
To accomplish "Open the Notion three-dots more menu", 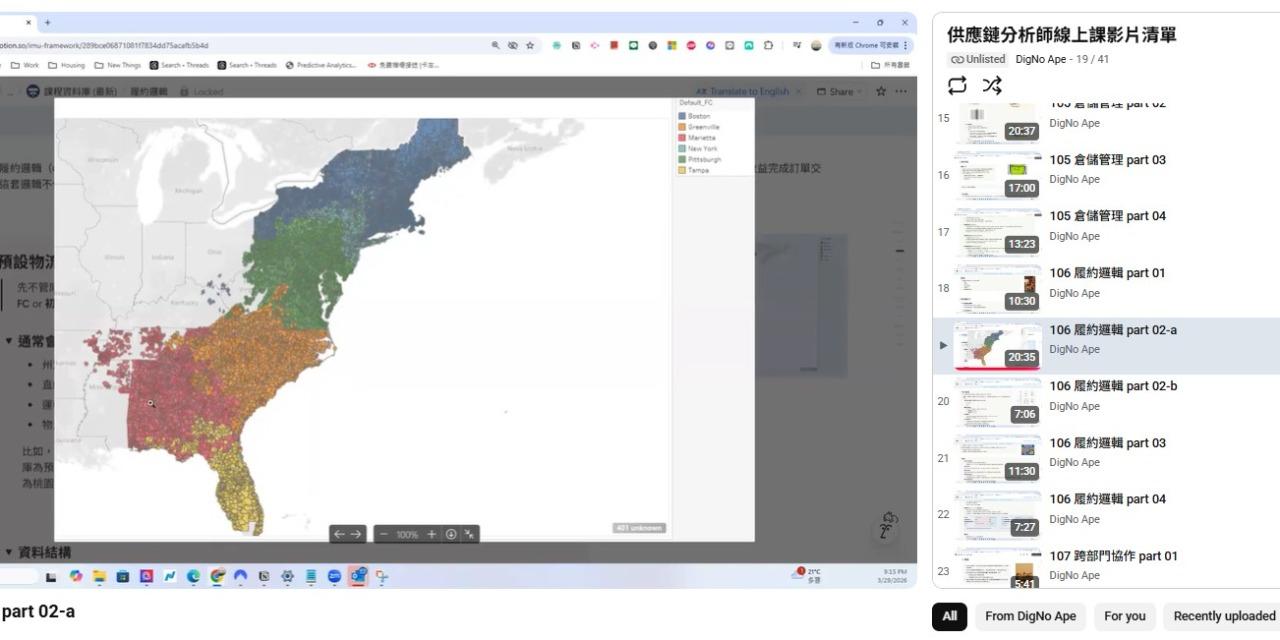I will point(902,91).
